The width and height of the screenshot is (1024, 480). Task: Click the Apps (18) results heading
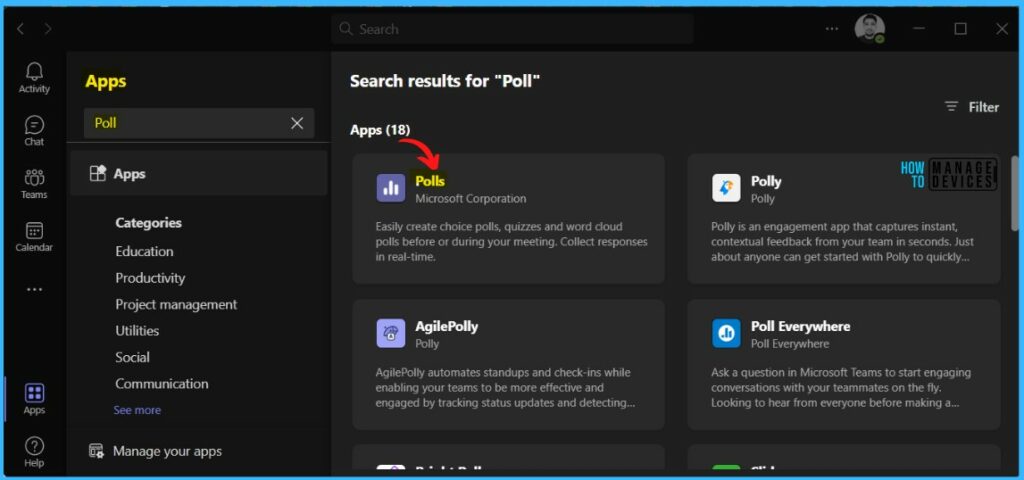pos(380,130)
